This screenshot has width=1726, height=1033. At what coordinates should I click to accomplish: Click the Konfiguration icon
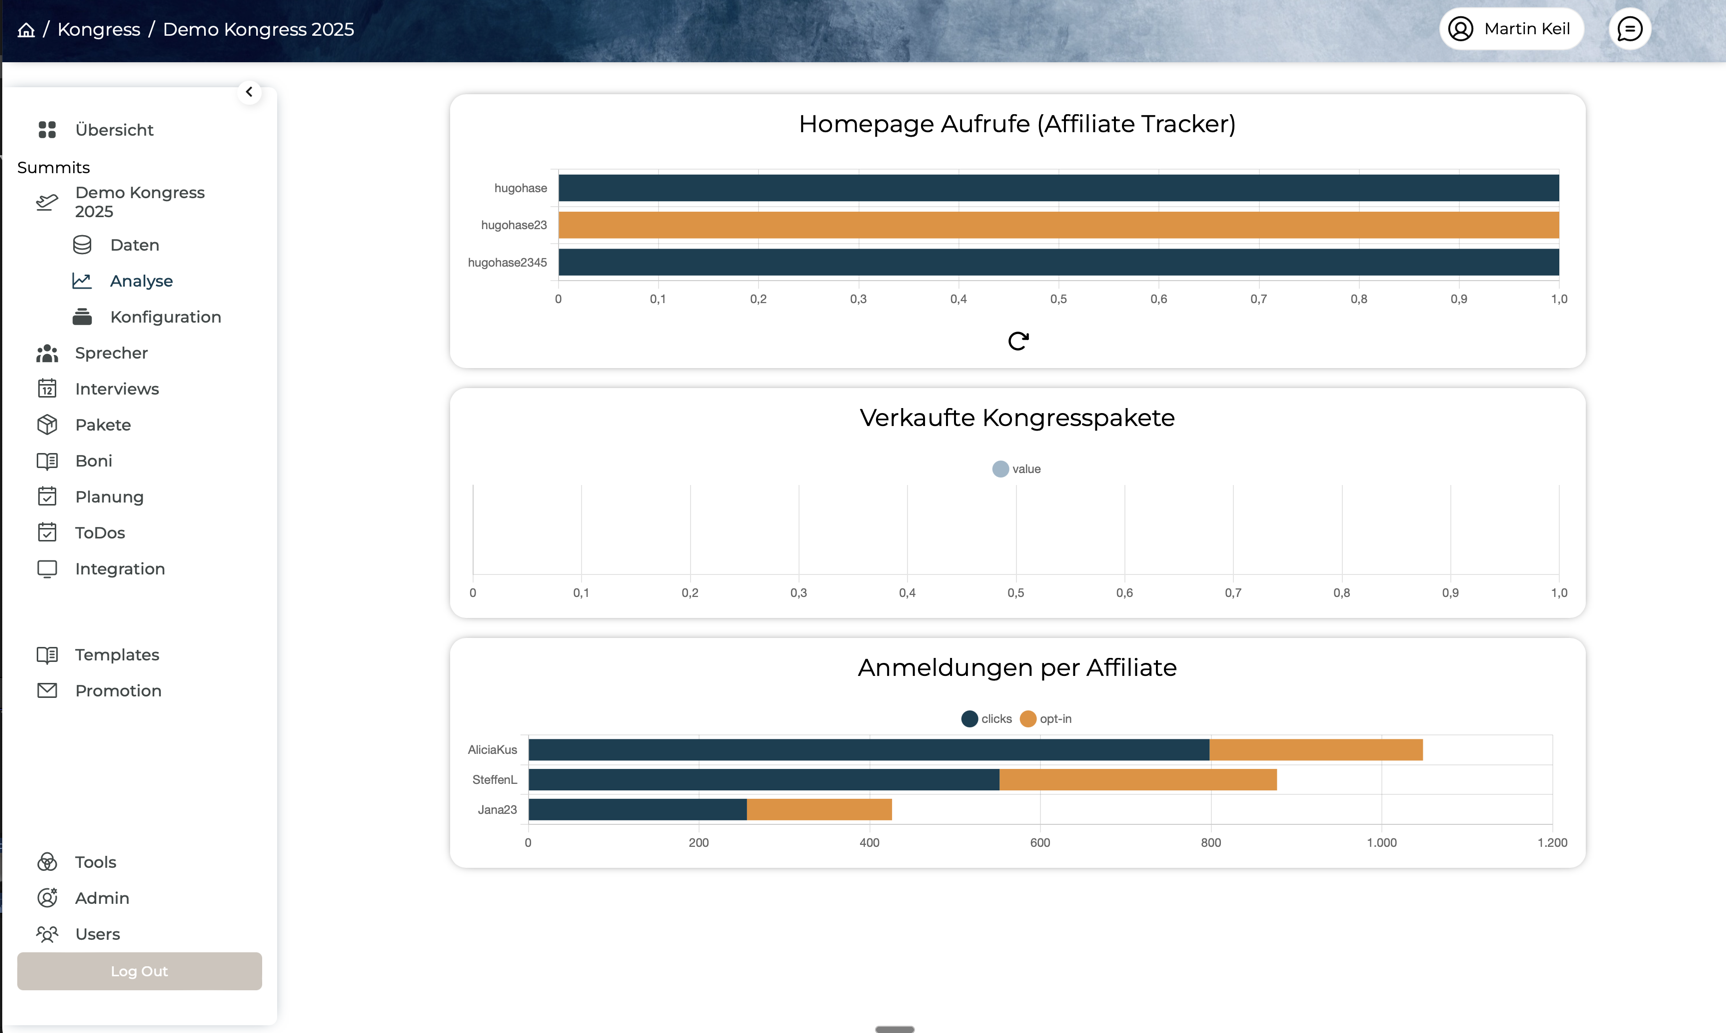pyautogui.click(x=82, y=317)
